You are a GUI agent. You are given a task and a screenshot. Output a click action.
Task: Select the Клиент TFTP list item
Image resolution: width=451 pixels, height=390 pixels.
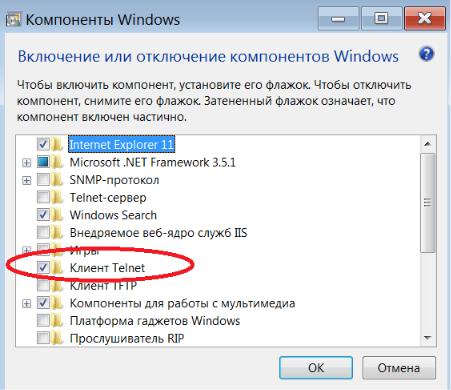pyautogui.click(x=103, y=285)
